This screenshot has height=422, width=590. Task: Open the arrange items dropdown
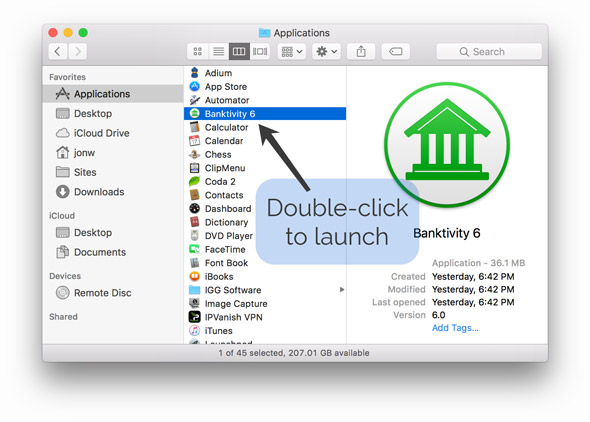coord(292,51)
